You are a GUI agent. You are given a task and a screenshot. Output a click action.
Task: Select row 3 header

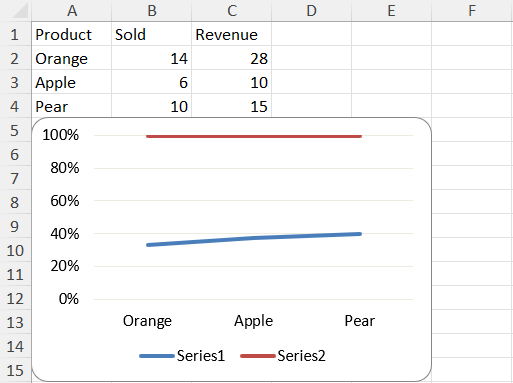point(15,82)
